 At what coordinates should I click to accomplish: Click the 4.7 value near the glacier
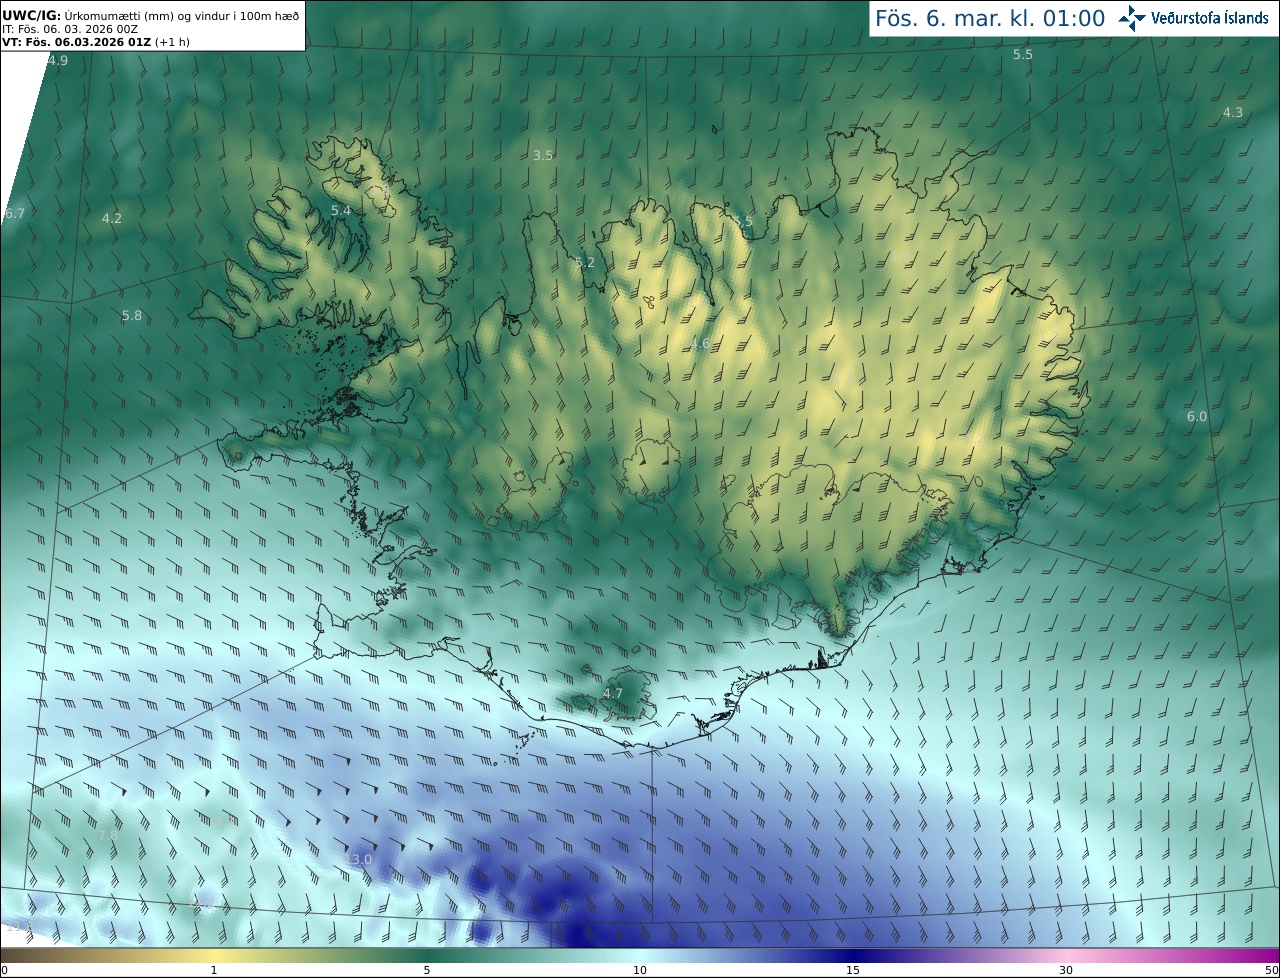612,693
